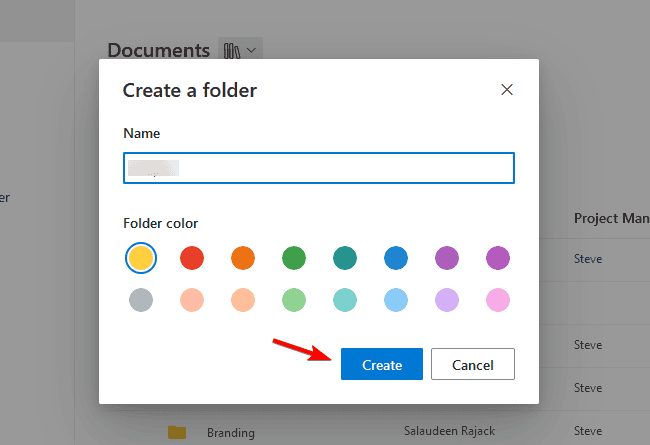
Task: Pick the orange folder color swatch
Action: pos(243,259)
